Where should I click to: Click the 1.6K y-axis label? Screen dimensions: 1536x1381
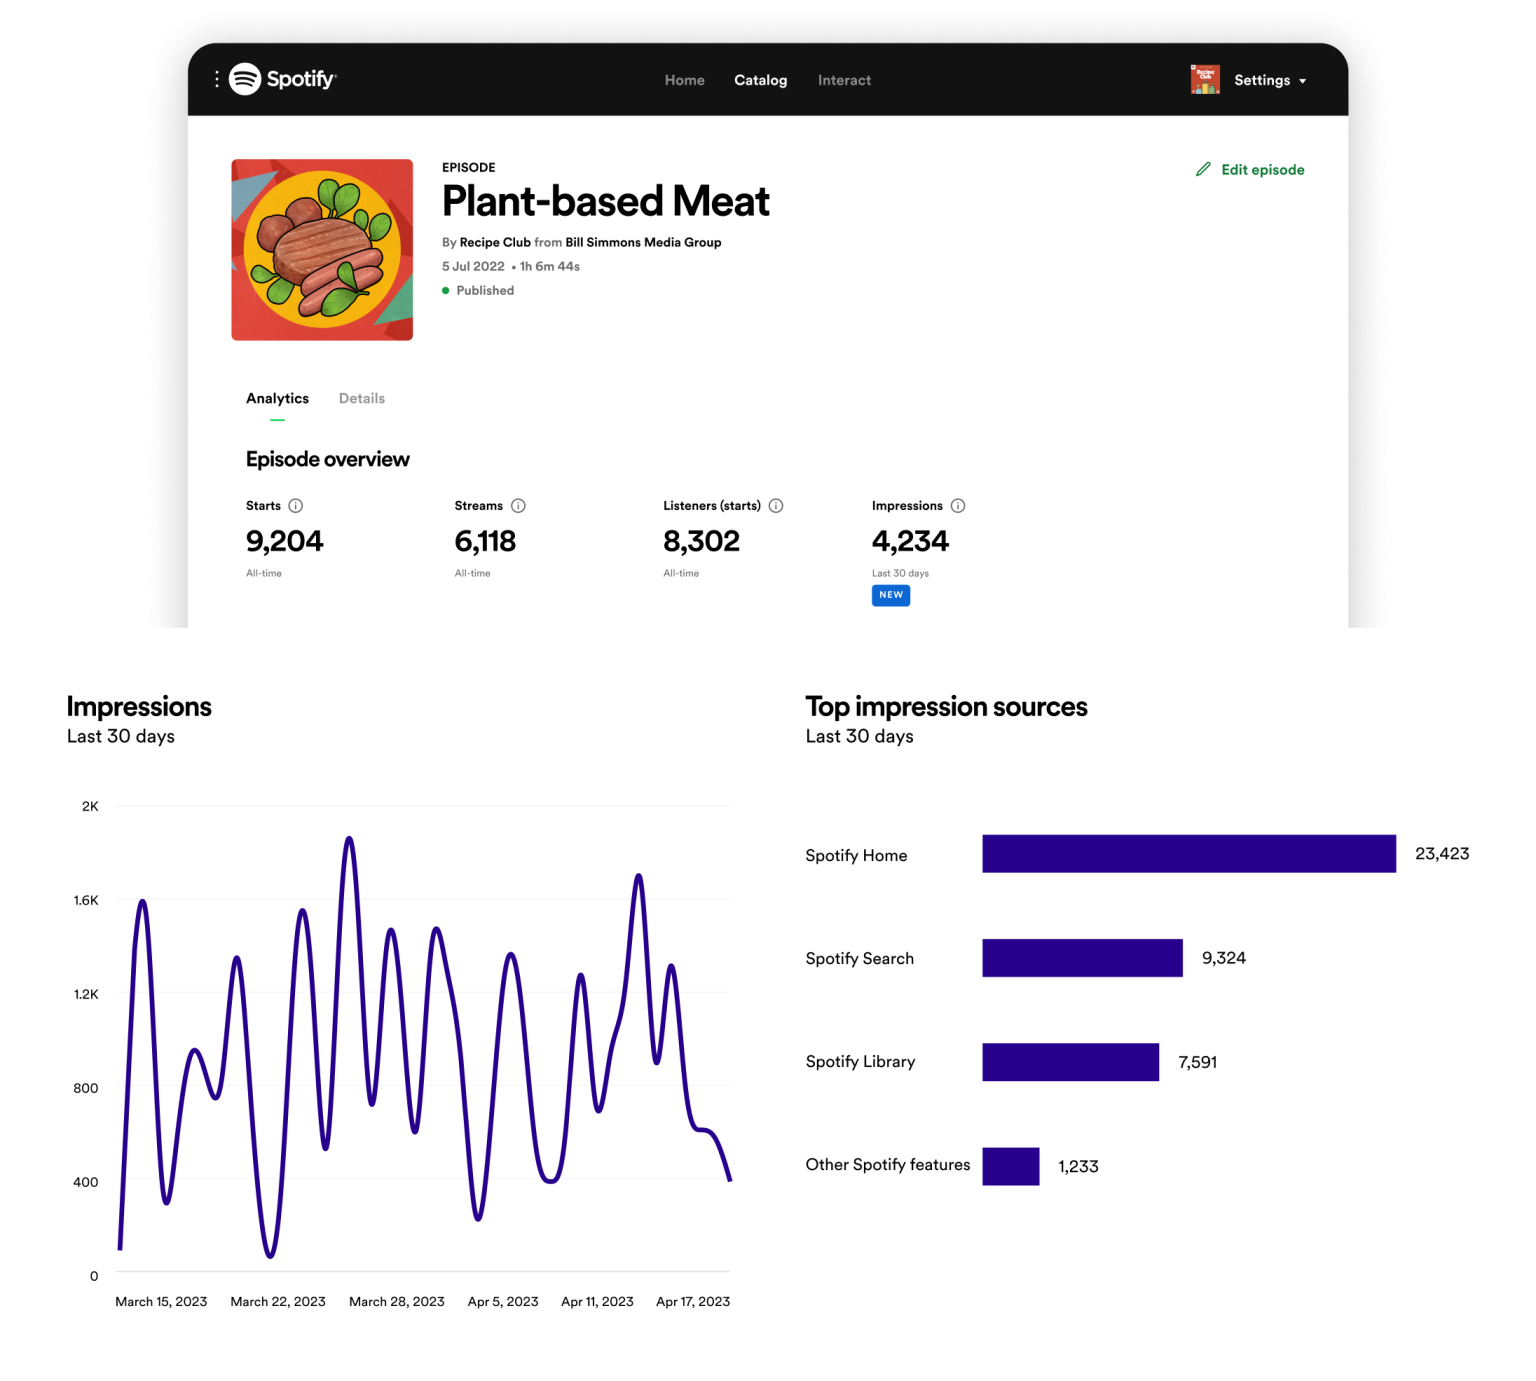point(86,900)
